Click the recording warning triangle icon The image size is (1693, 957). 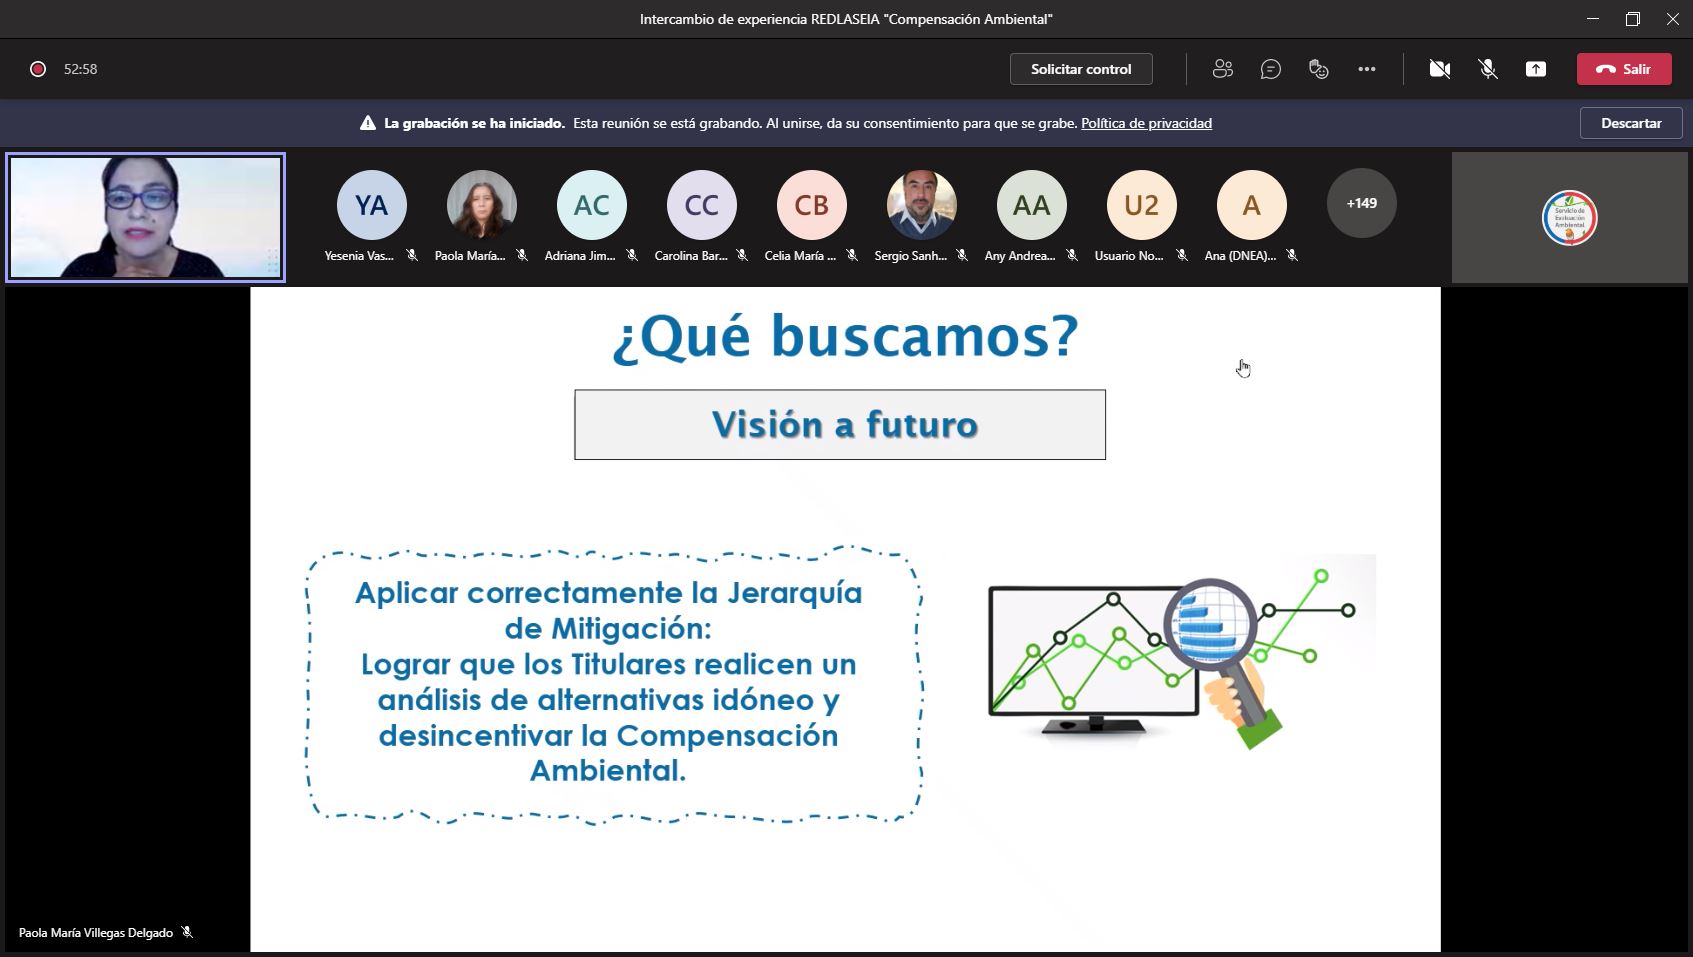(x=367, y=124)
